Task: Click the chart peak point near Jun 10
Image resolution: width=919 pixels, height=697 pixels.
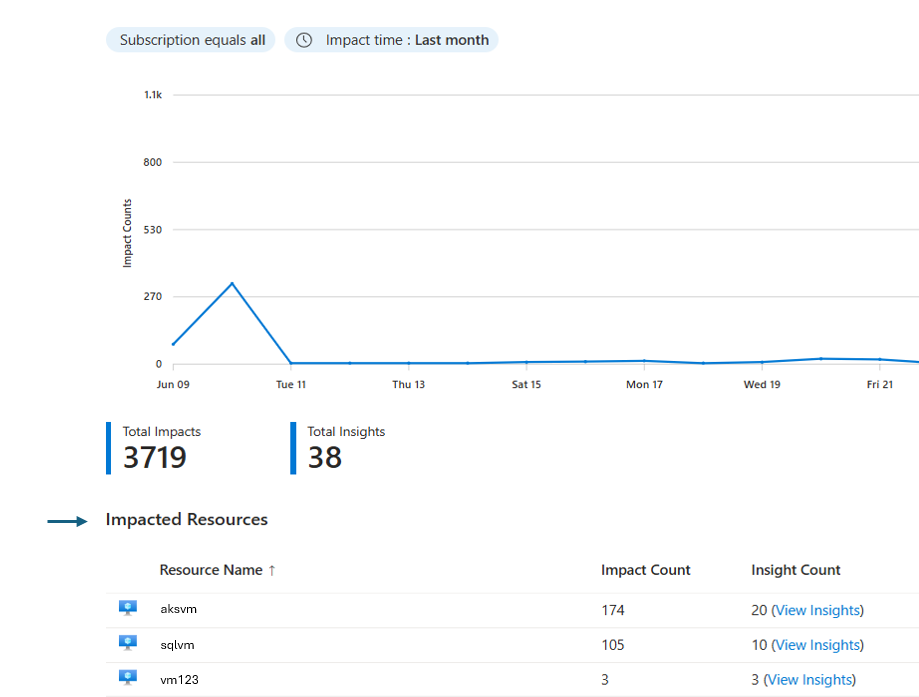Action: point(233,283)
